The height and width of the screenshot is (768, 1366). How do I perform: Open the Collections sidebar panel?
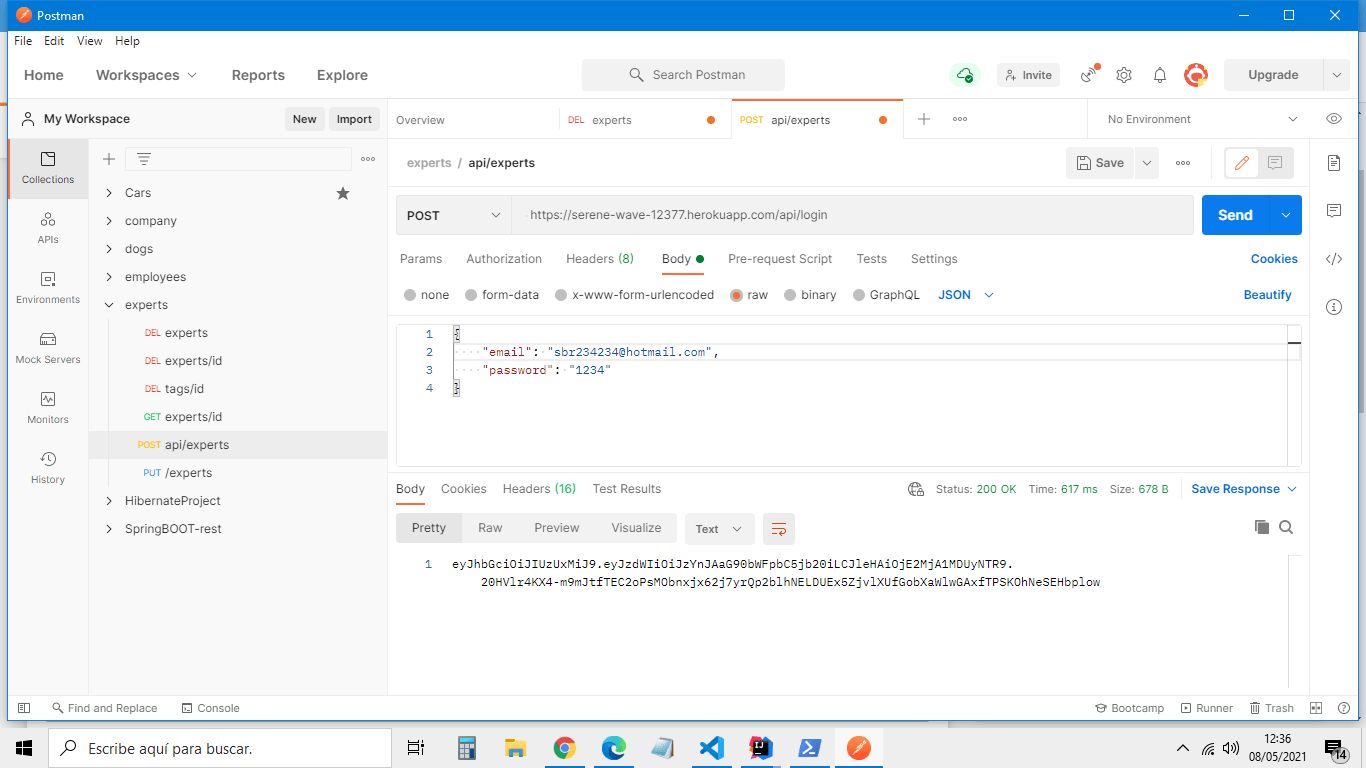coord(48,167)
